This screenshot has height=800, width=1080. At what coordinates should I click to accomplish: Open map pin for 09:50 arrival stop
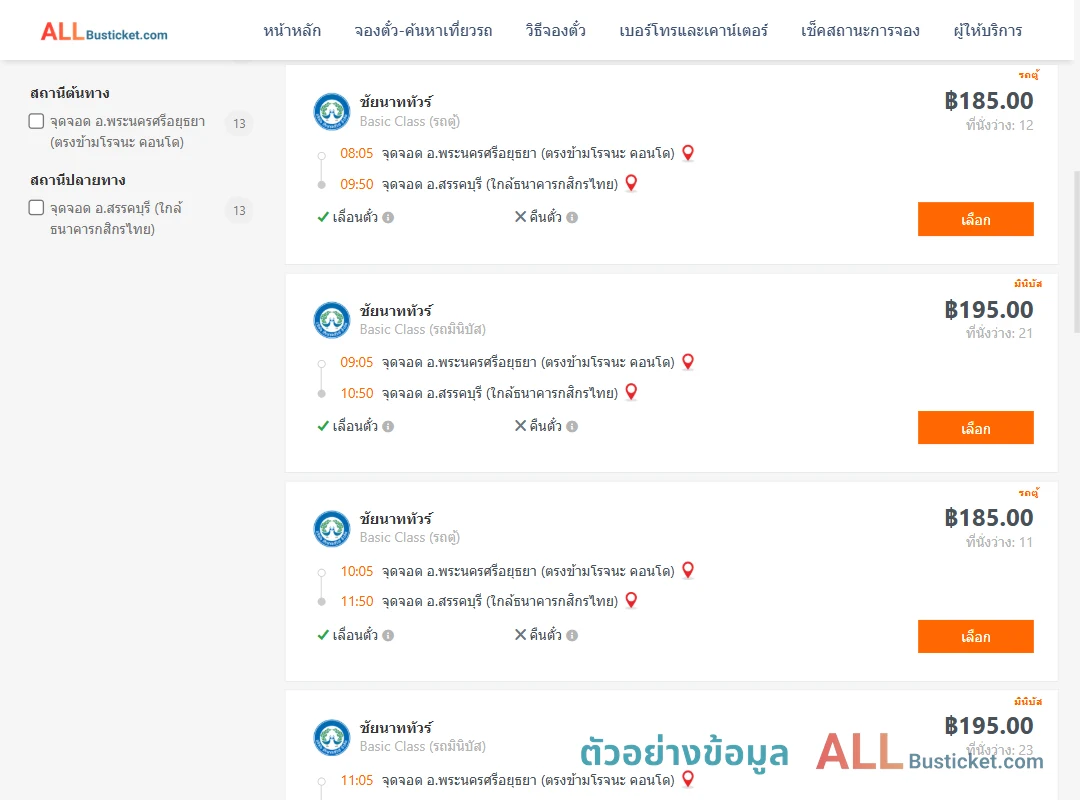631,183
